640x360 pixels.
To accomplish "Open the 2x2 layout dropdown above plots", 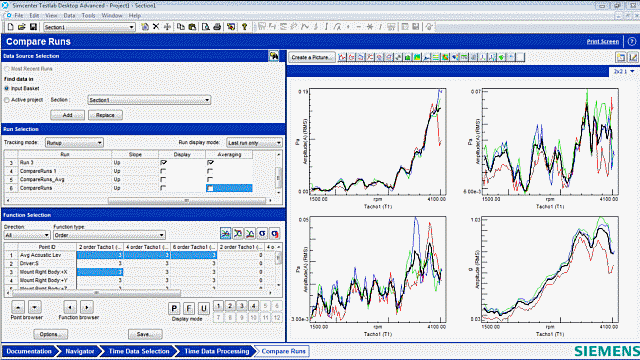I will click(x=624, y=71).
